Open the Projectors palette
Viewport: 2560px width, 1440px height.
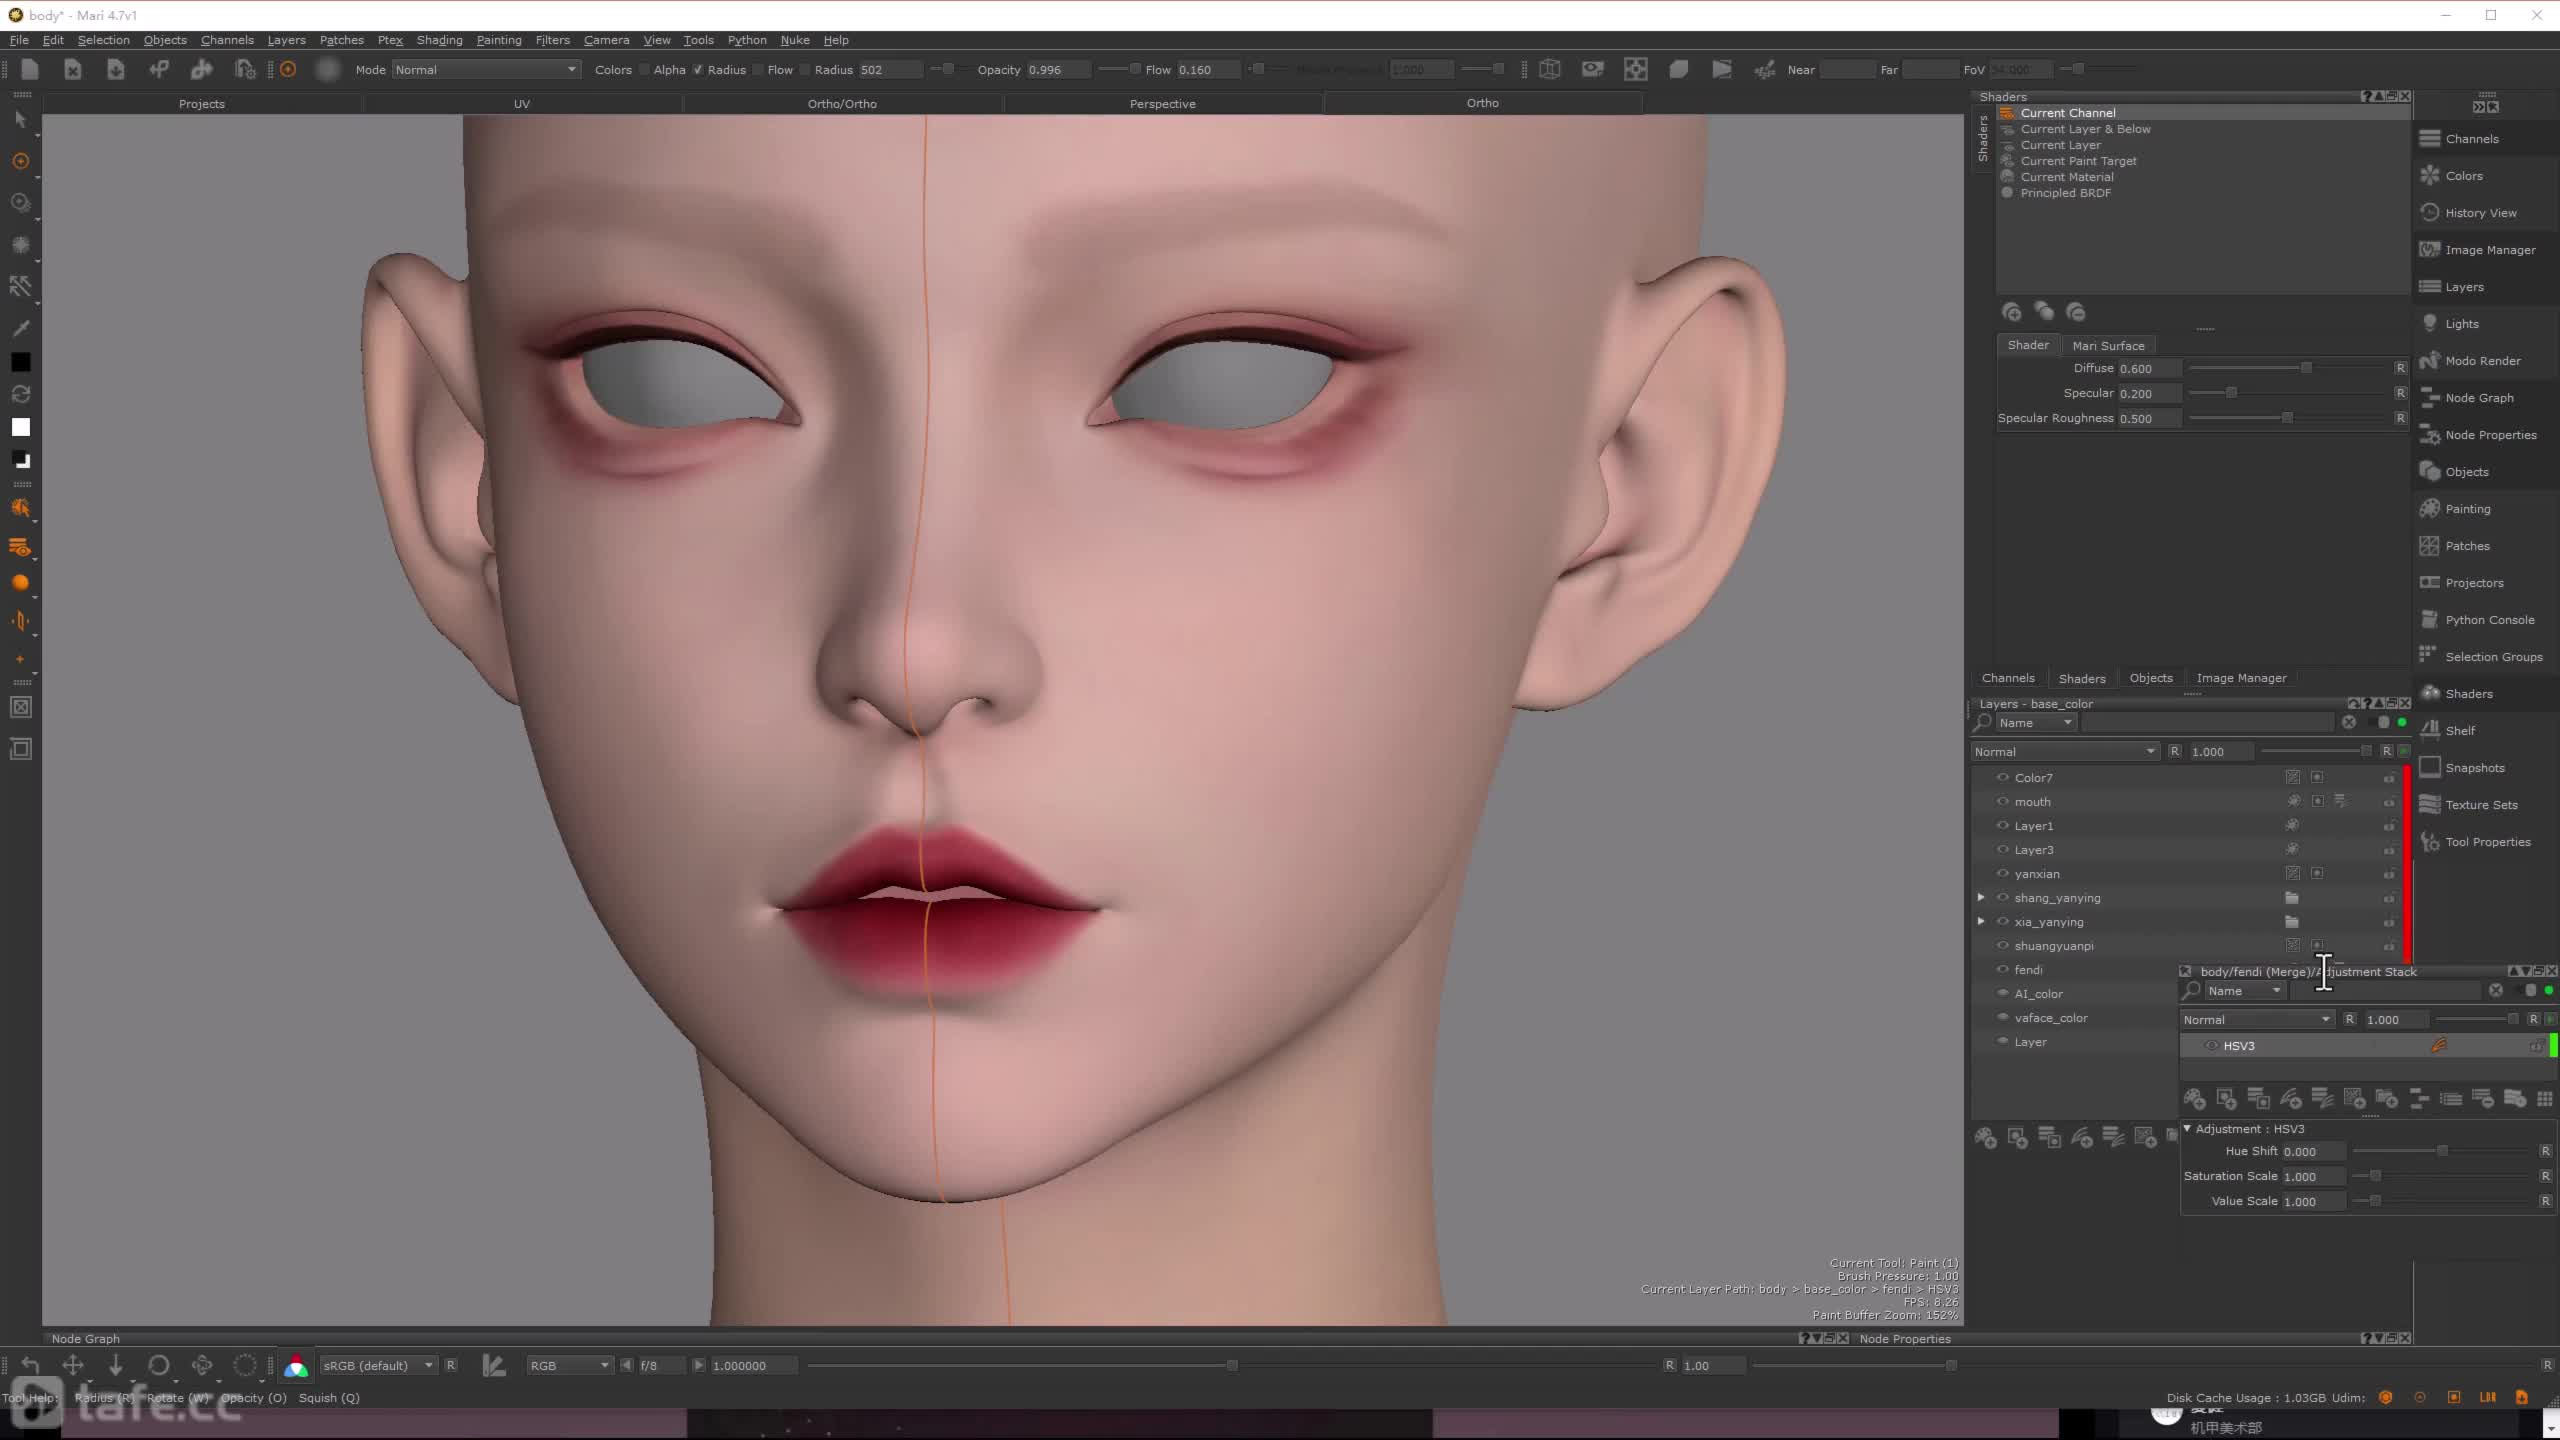pyautogui.click(x=2461, y=583)
